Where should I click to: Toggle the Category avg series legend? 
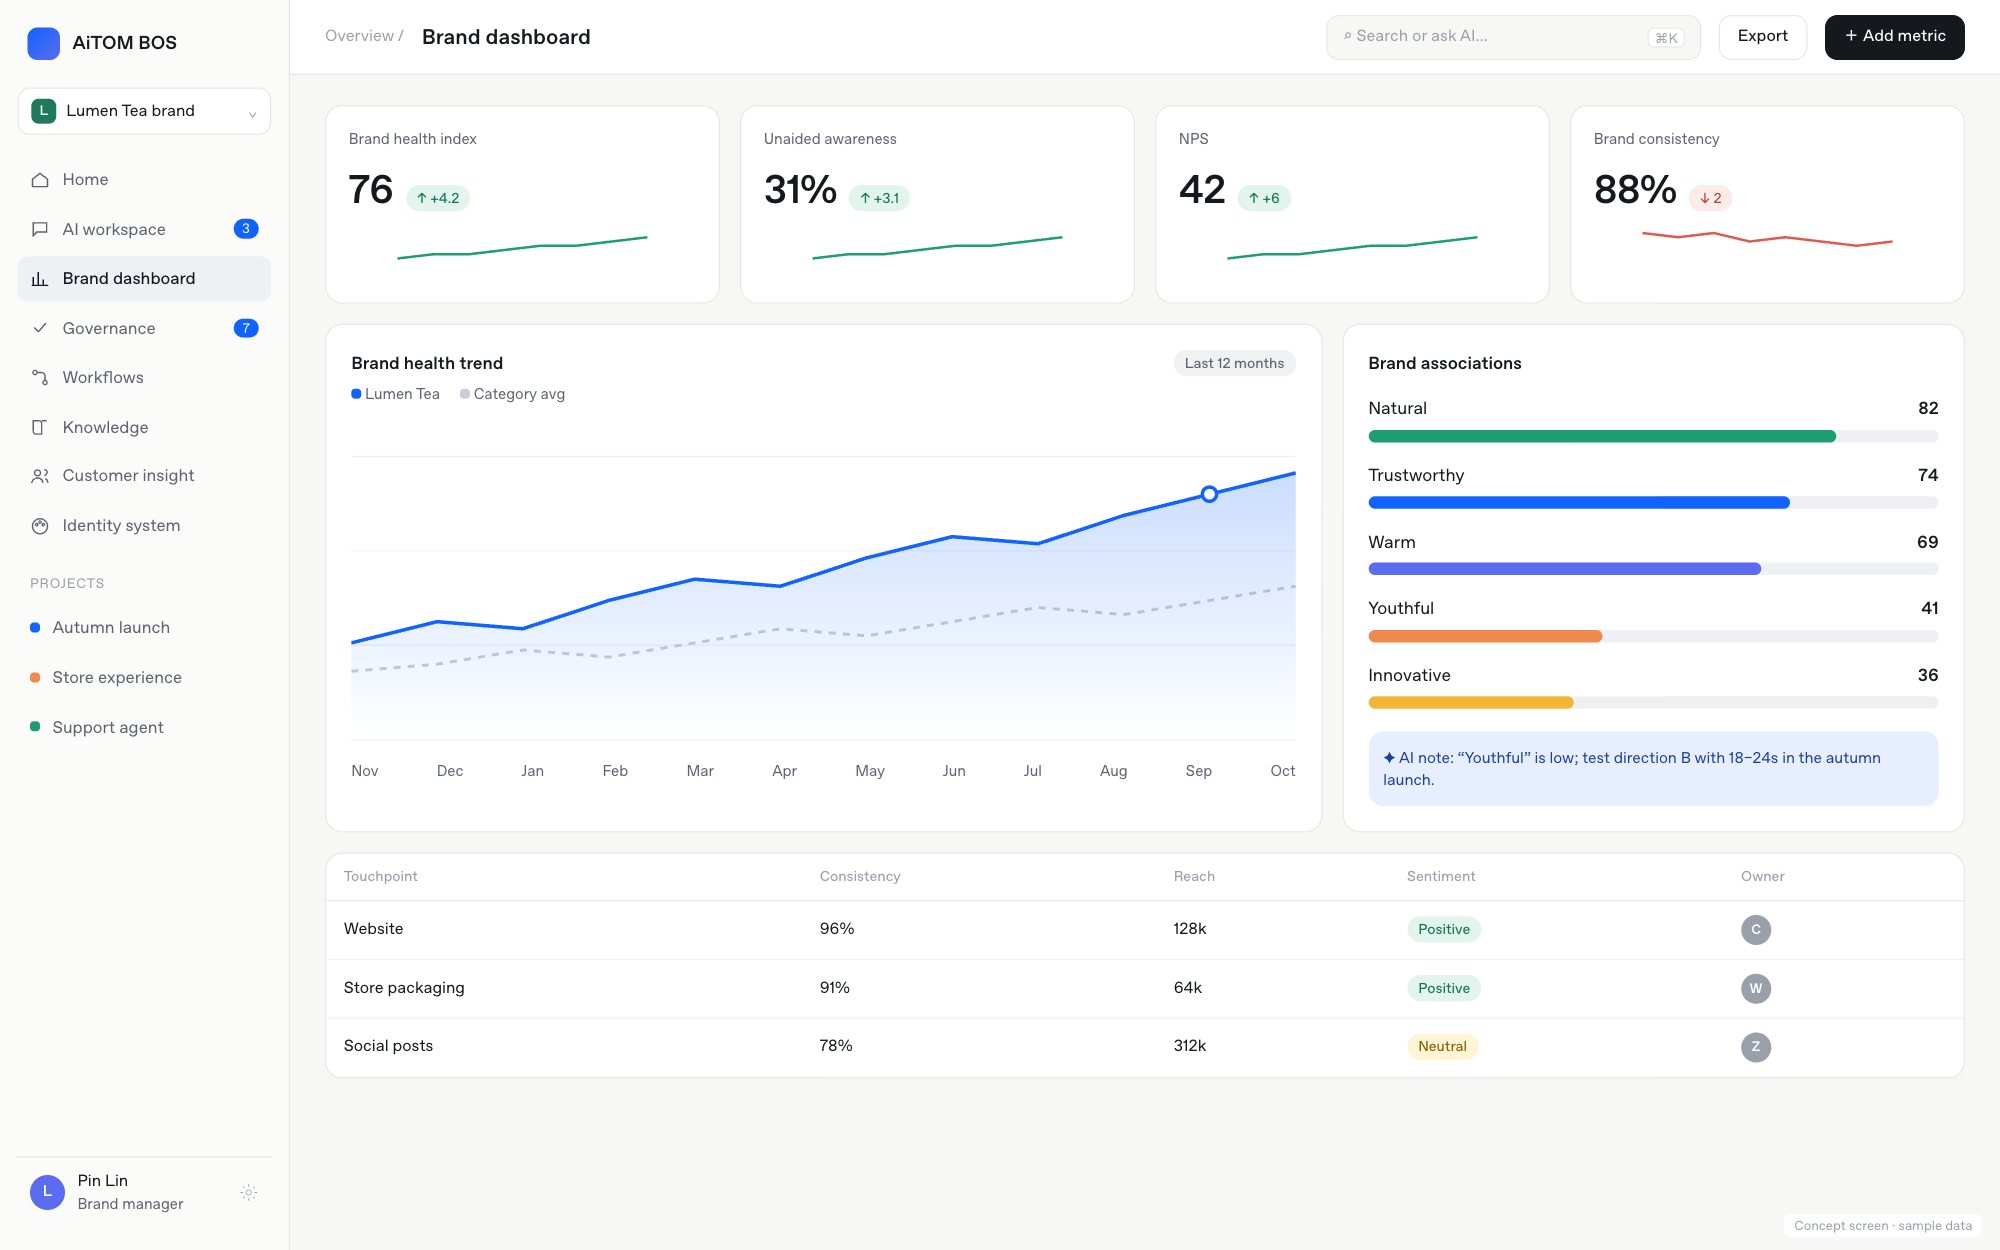(512, 394)
